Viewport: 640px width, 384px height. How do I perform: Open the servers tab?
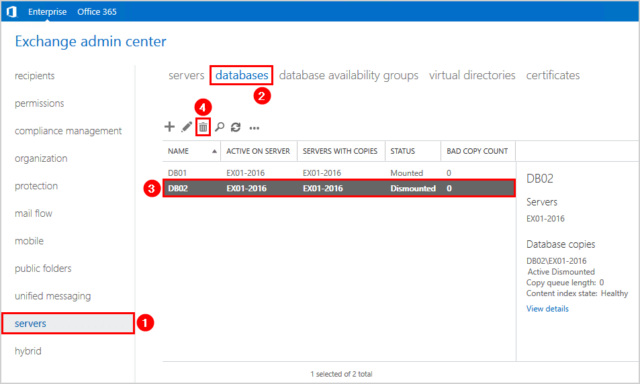(x=186, y=75)
